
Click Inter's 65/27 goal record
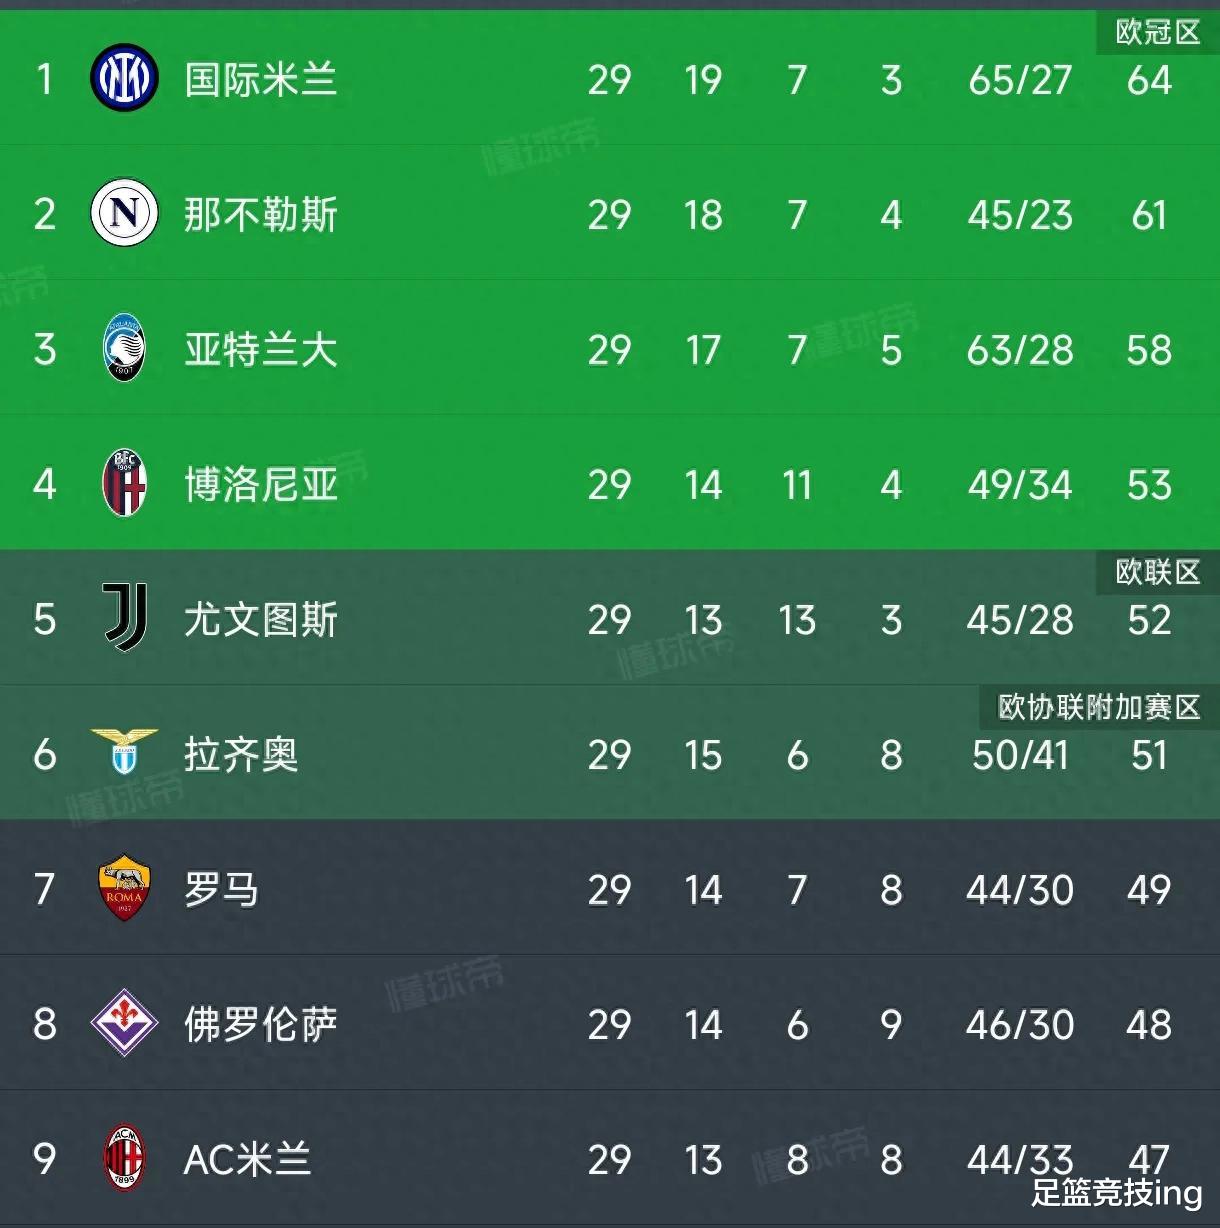(x=1020, y=80)
